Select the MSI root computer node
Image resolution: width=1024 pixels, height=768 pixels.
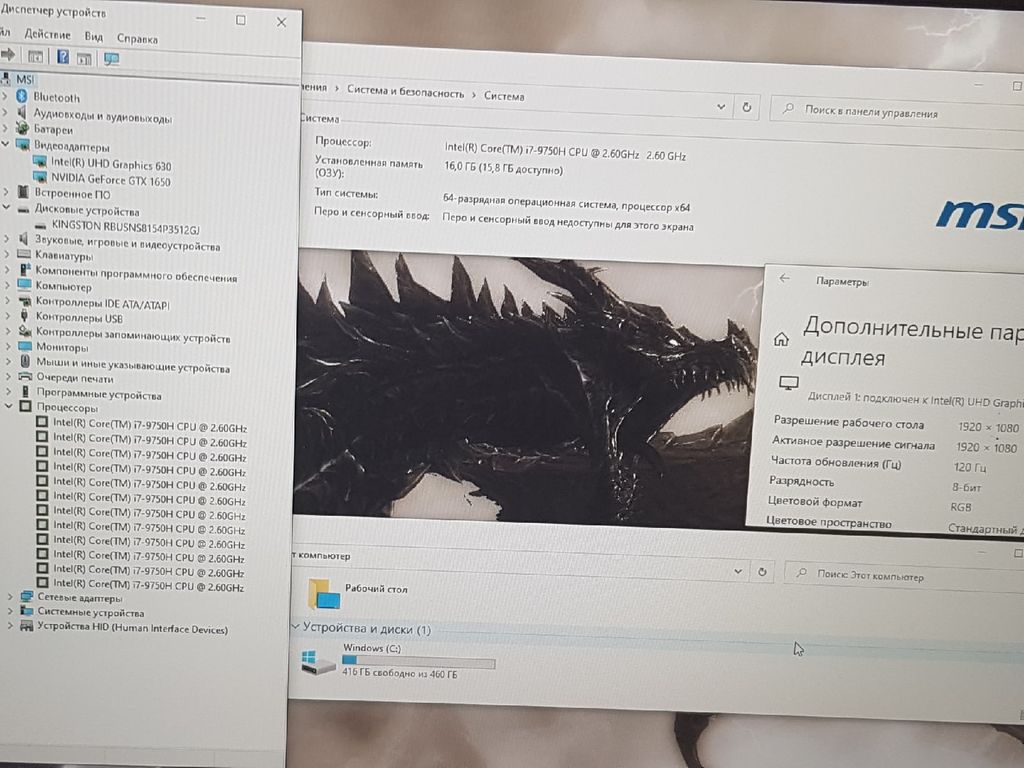point(25,80)
